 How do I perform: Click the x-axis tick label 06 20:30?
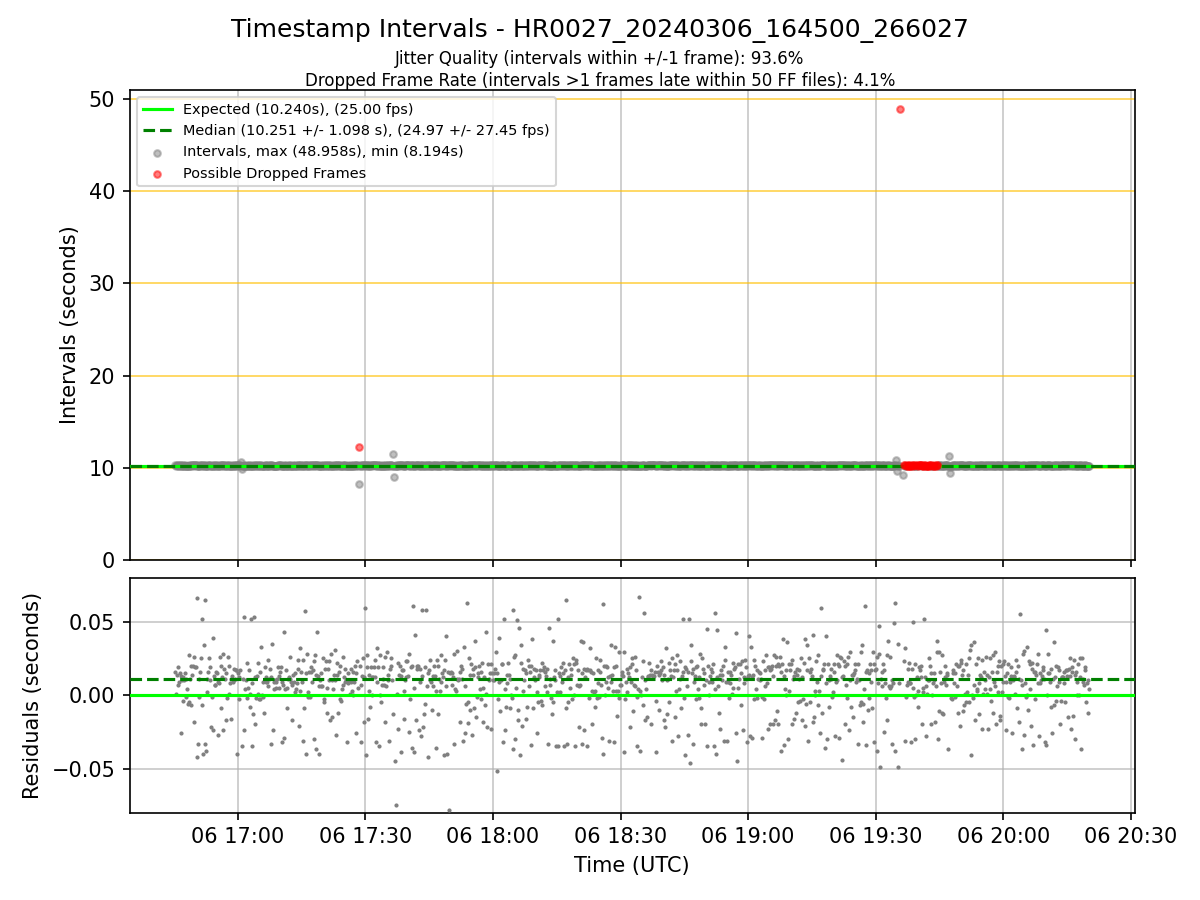(x=1131, y=834)
